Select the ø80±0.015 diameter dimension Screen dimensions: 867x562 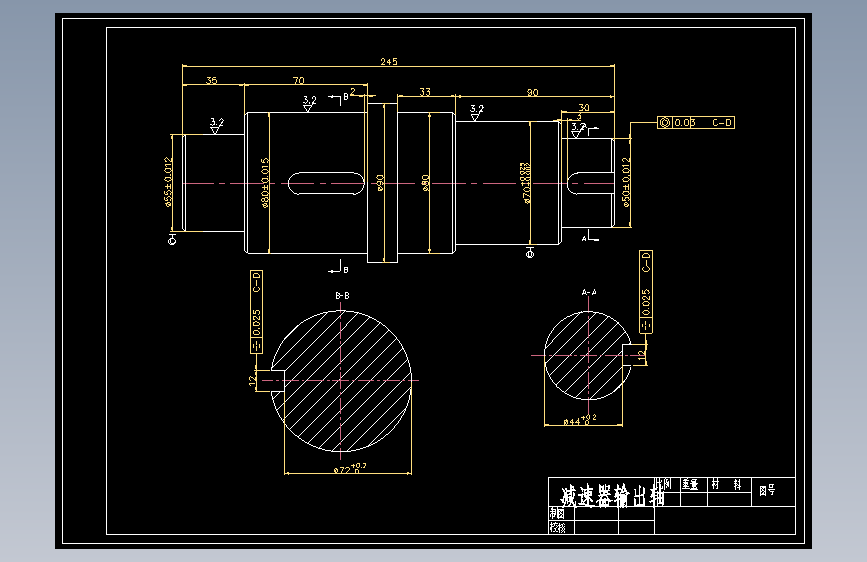coord(265,183)
